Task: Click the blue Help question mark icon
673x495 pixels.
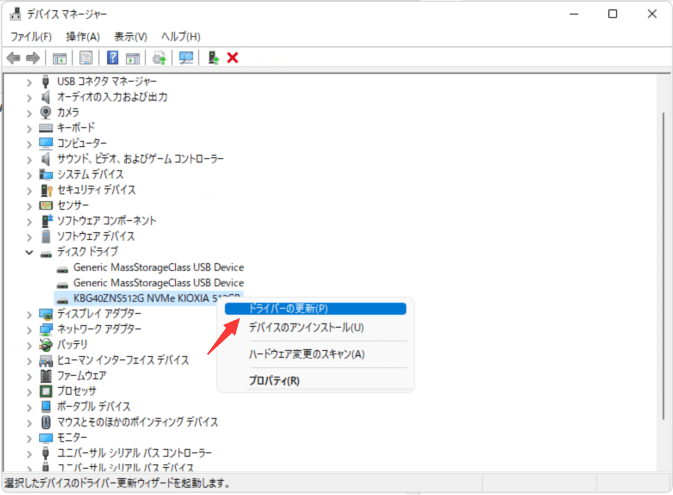Action: [112, 58]
